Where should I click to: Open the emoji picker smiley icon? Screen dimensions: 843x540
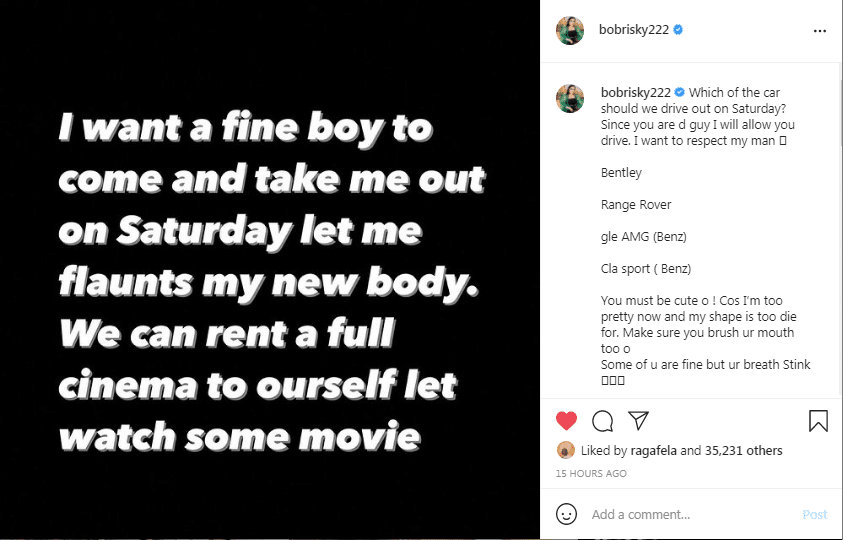(x=567, y=514)
